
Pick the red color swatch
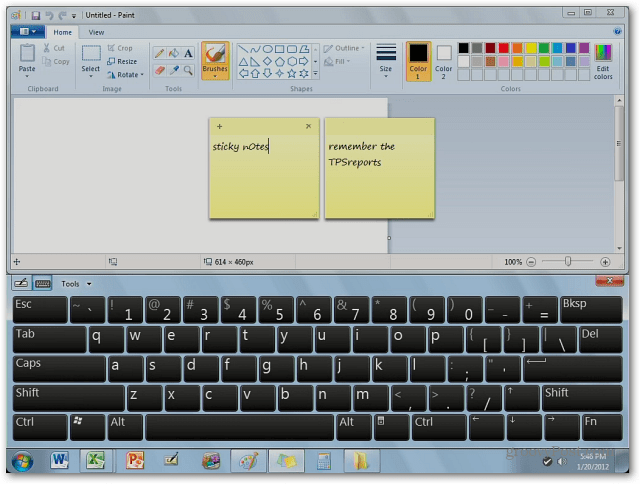(x=504, y=48)
